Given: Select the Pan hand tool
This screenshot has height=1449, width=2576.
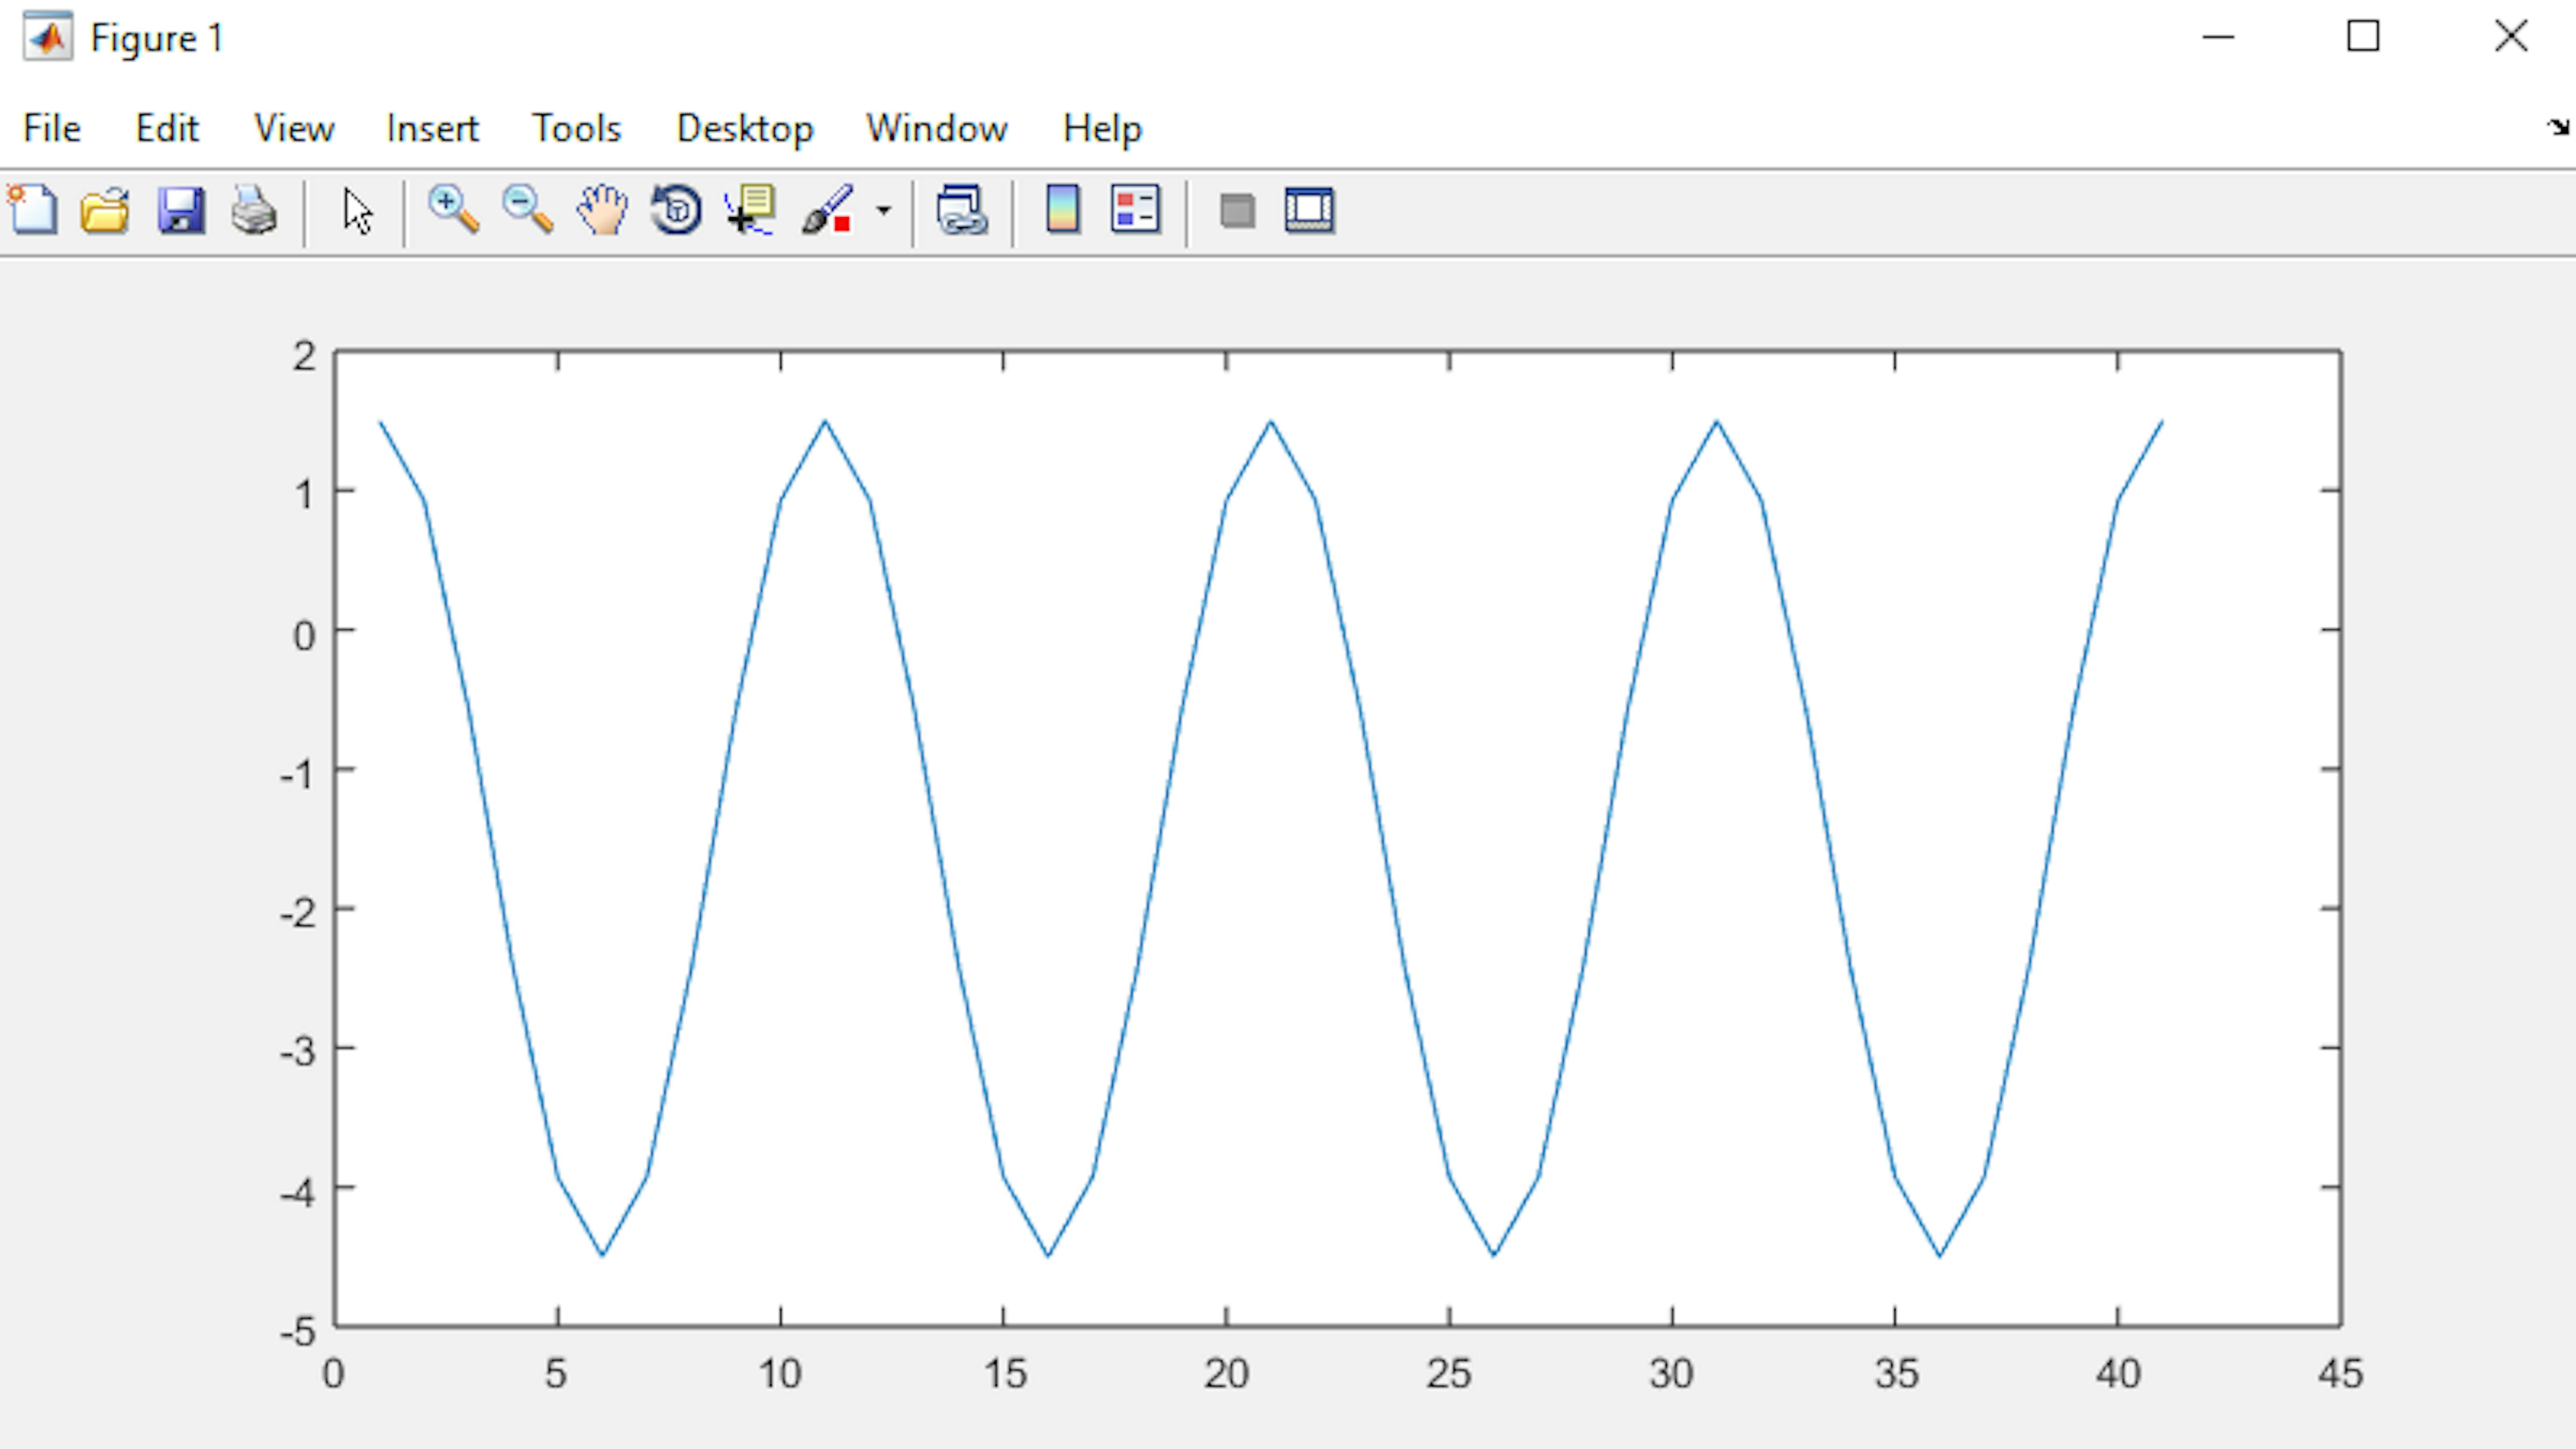Looking at the screenshot, I should [x=602, y=210].
